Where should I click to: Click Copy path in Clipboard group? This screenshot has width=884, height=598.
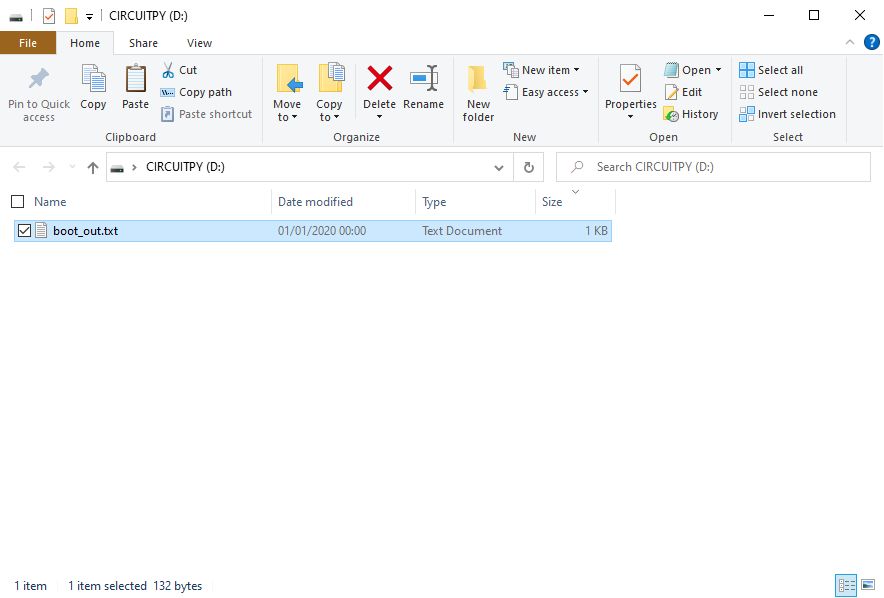pos(196,92)
